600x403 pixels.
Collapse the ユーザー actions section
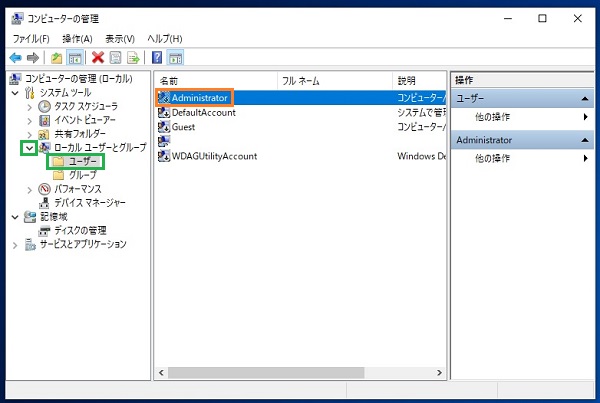584,99
